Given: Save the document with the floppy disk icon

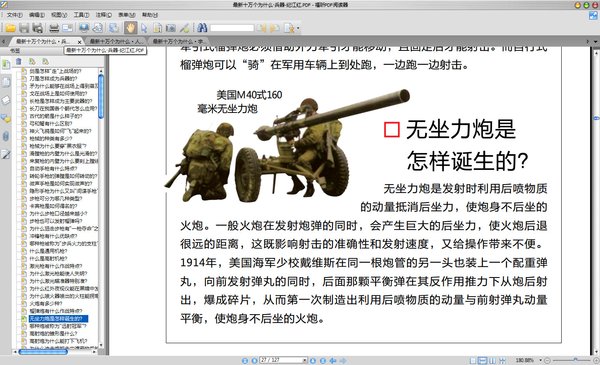Looking at the screenshot, I should (24, 28).
